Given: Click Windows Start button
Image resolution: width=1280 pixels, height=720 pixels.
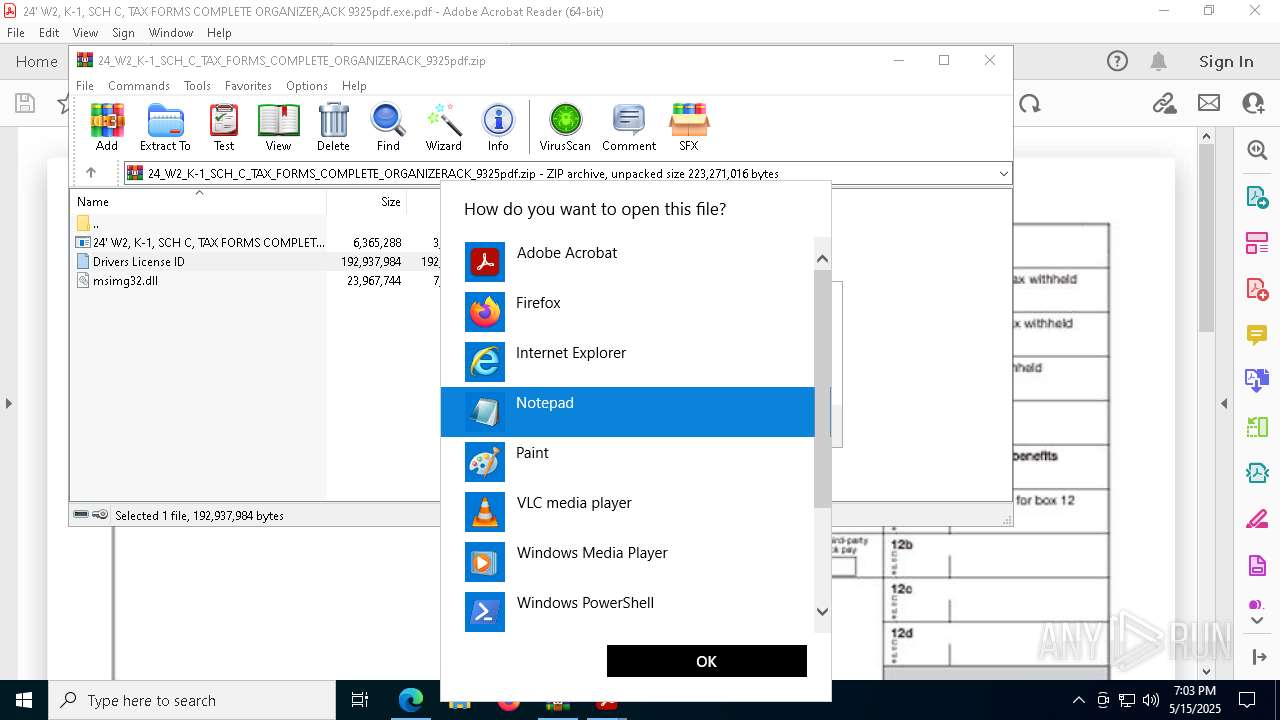Looking at the screenshot, I should [24, 700].
